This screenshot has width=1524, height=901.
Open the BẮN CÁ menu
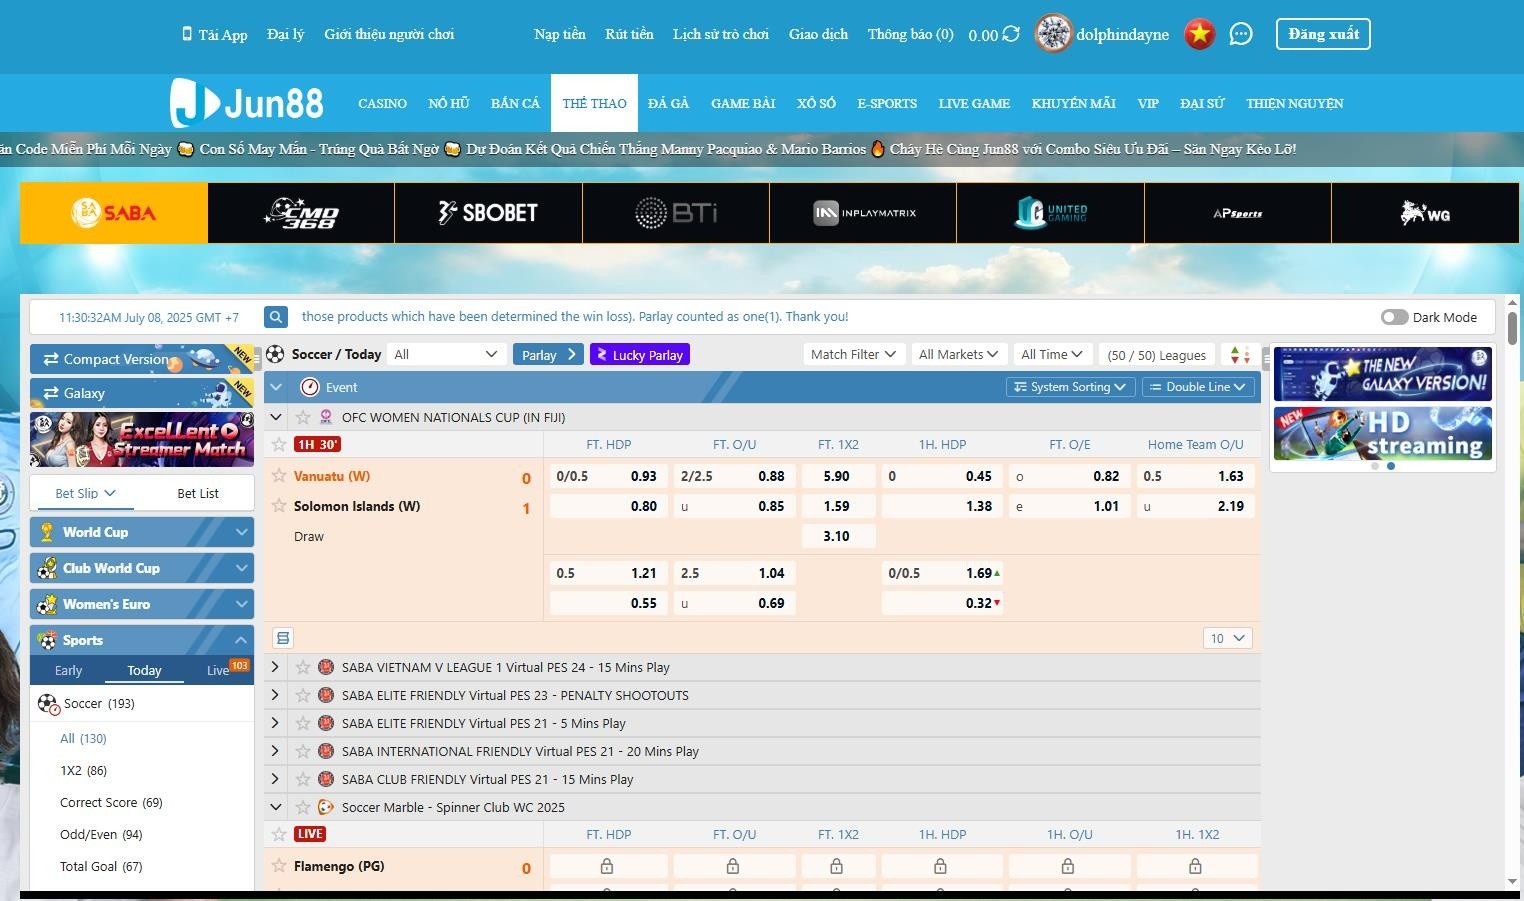(x=515, y=103)
